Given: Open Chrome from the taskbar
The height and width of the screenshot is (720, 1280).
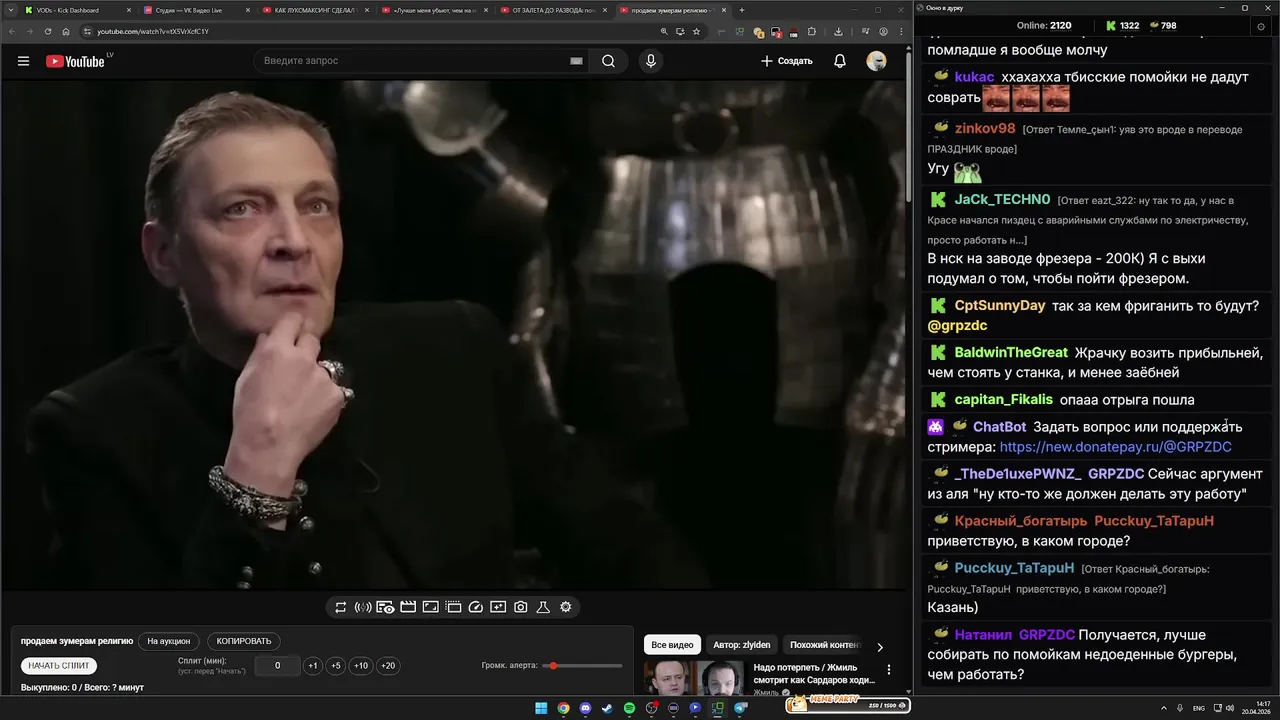Looking at the screenshot, I should [563, 708].
